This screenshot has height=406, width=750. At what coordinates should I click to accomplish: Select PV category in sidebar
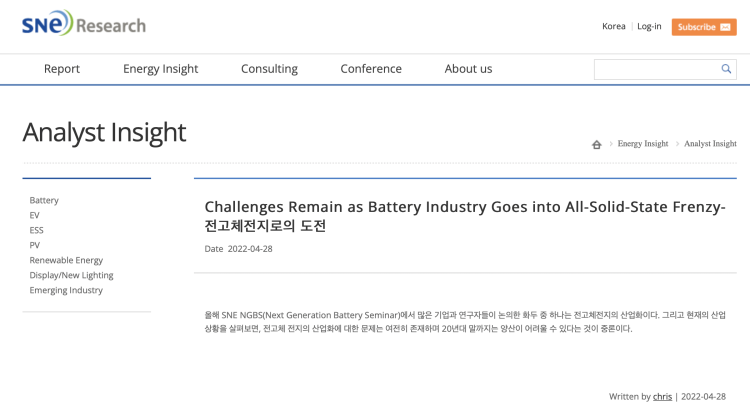click(x=35, y=245)
